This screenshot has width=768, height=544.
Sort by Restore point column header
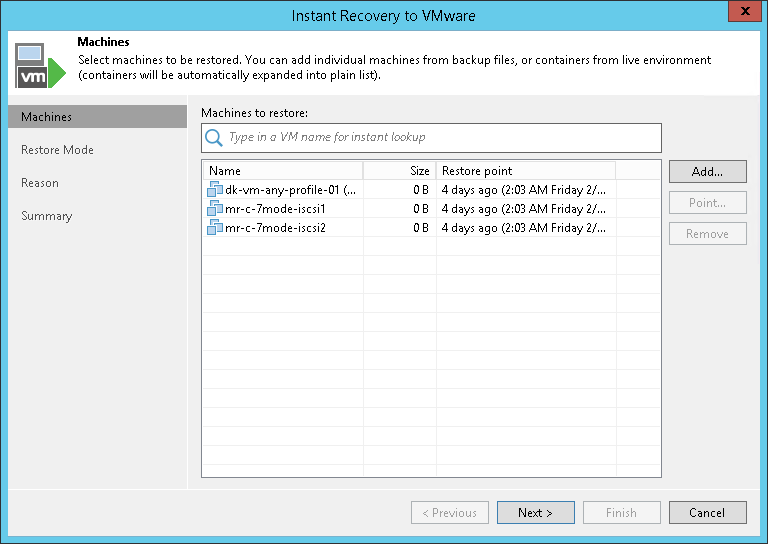click(x=525, y=171)
